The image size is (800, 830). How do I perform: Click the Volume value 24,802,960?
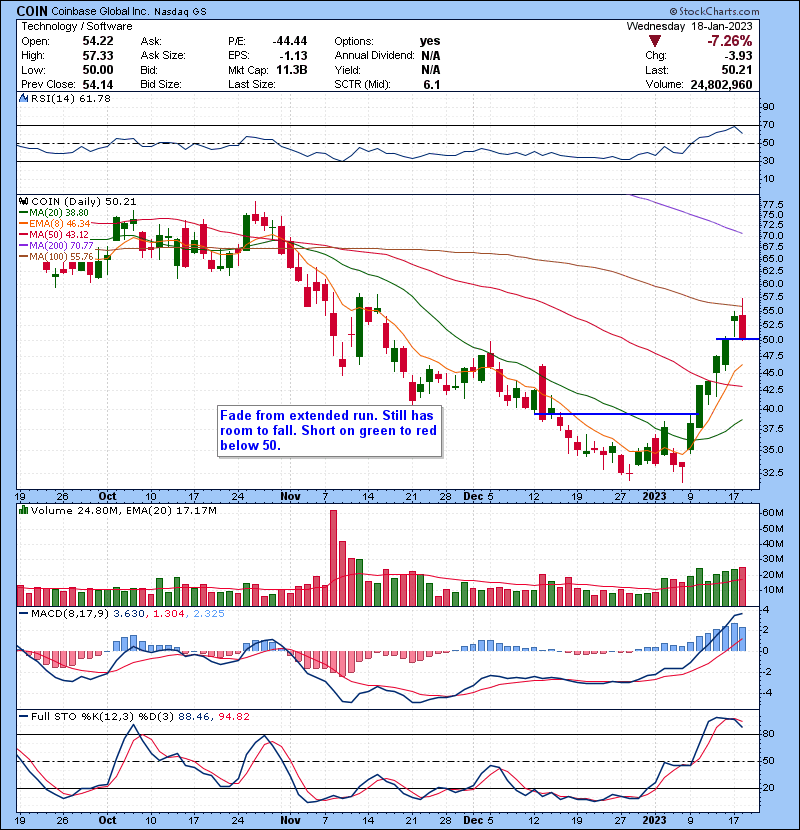[x=721, y=85]
